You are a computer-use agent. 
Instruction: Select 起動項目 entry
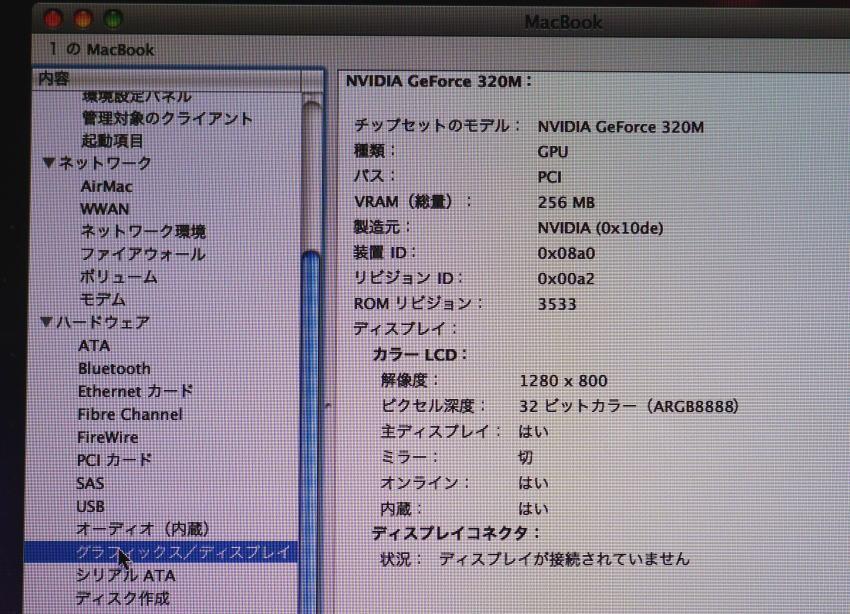(x=112, y=141)
